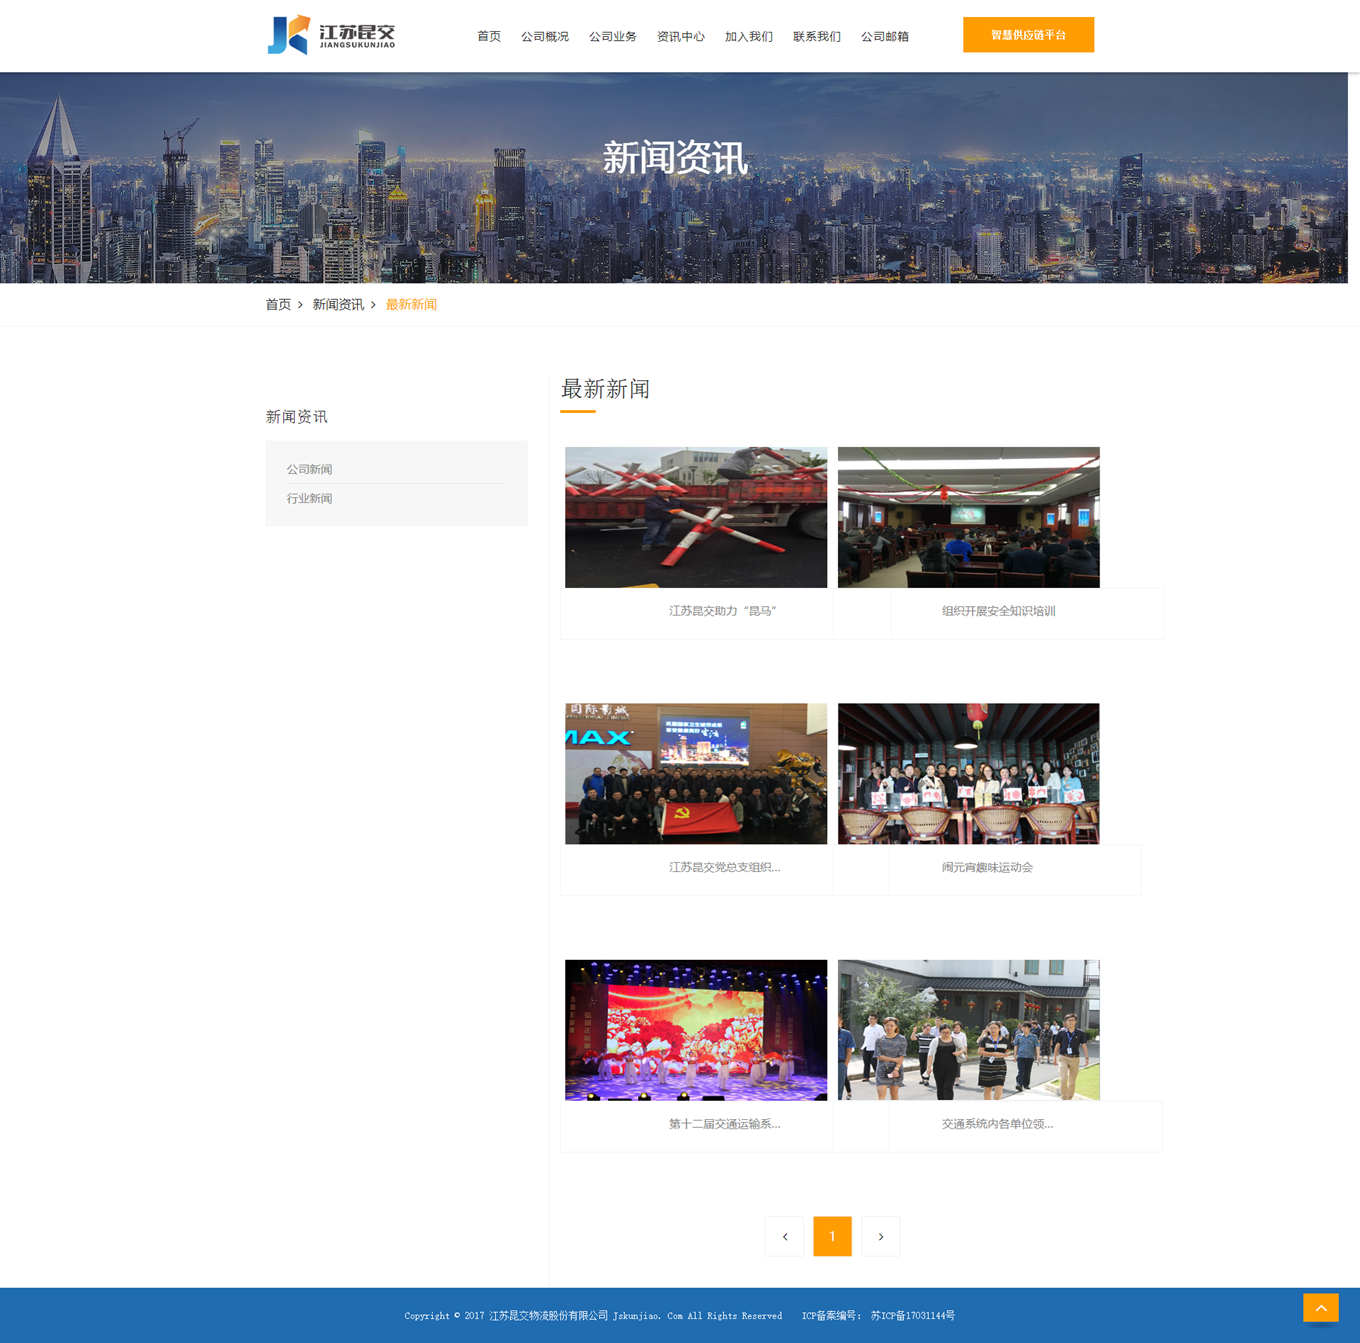
Task: Open the 加入我们 menu item
Action: [x=748, y=37]
